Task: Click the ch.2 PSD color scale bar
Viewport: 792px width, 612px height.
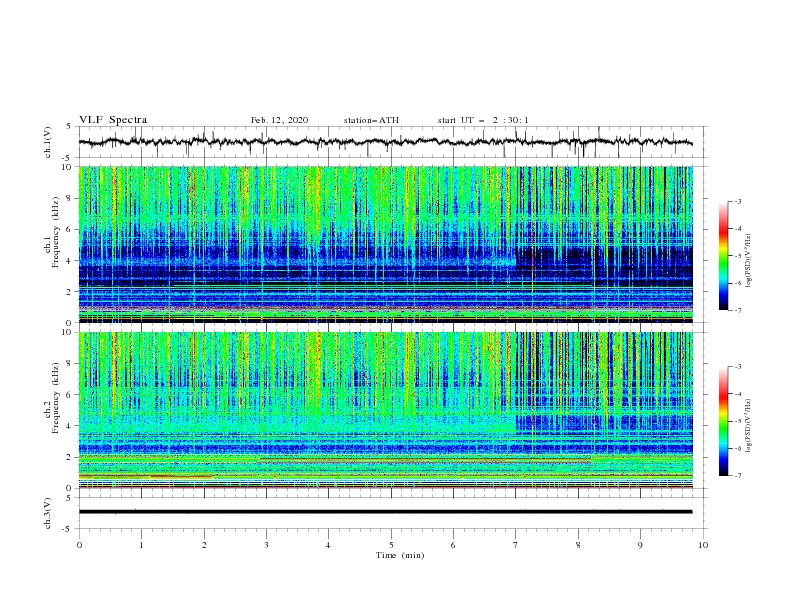Action: 723,421
